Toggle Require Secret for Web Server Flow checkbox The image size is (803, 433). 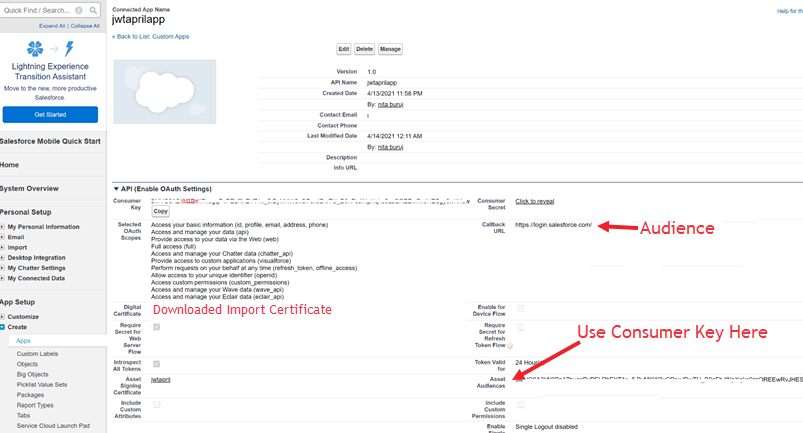pos(157,327)
